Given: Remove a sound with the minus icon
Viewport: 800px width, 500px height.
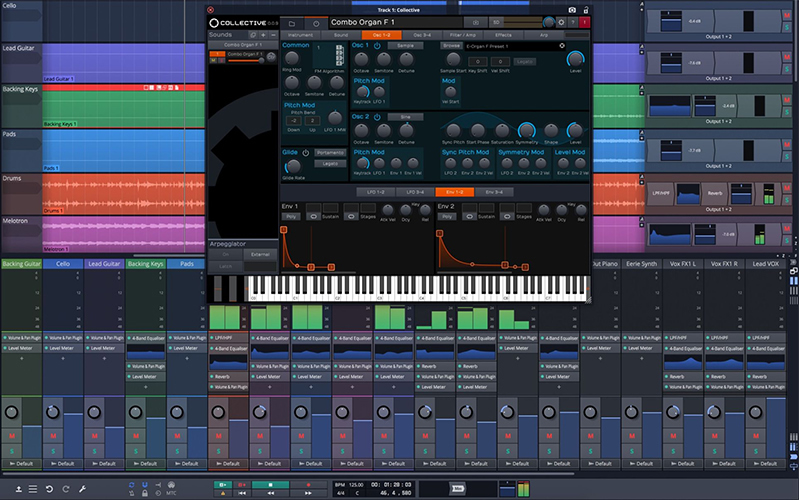Looking at the screenshot, I should [x=273, y=35].
